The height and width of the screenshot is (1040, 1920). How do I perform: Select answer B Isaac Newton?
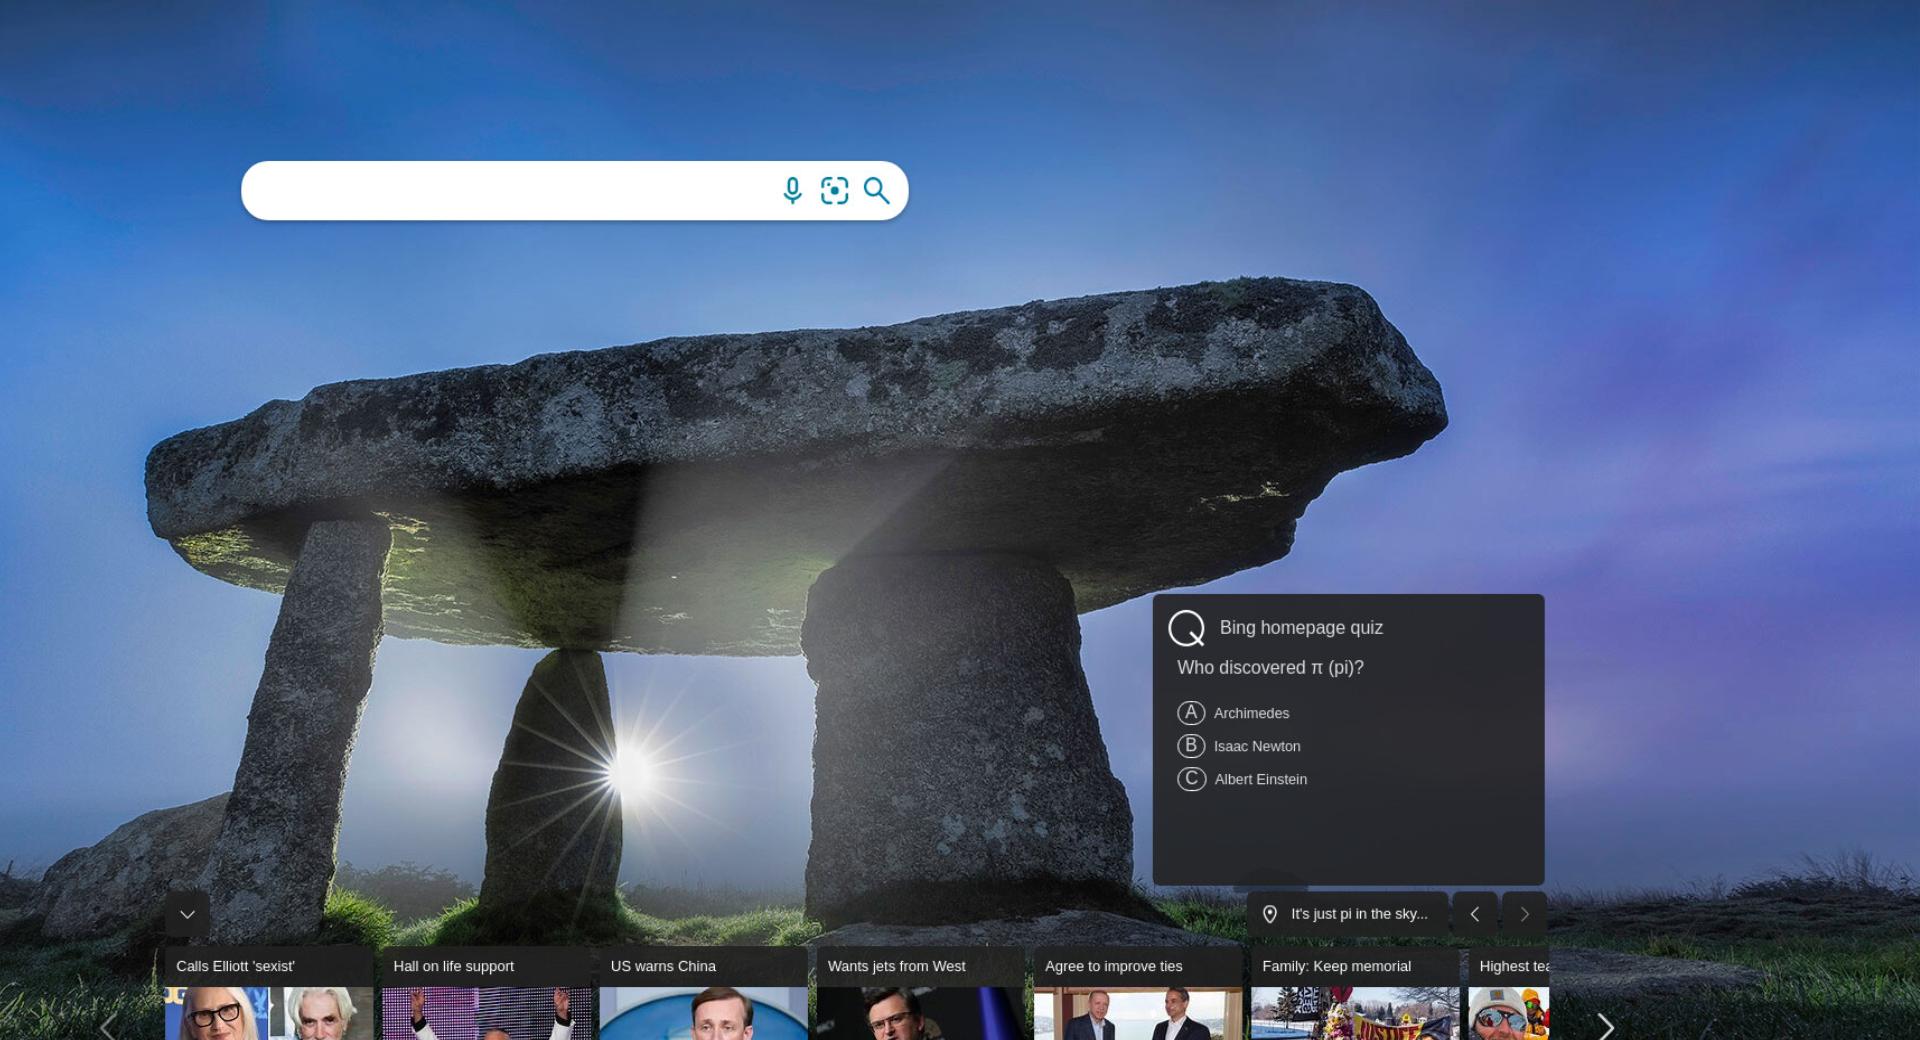[1239, 746]
